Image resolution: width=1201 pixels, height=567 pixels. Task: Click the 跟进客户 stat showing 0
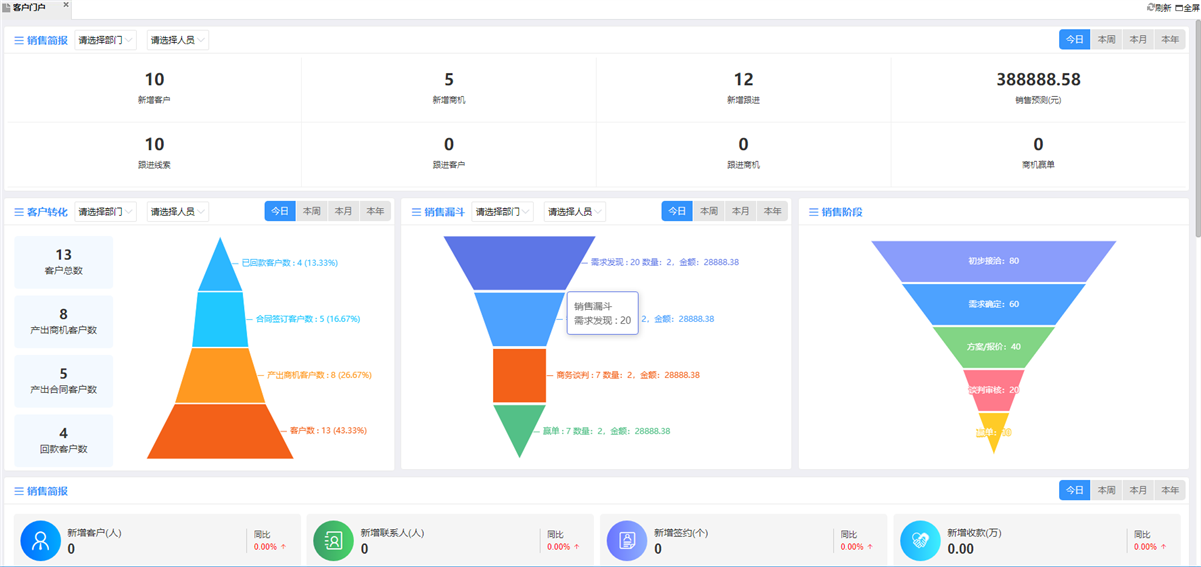pos(449,152)
